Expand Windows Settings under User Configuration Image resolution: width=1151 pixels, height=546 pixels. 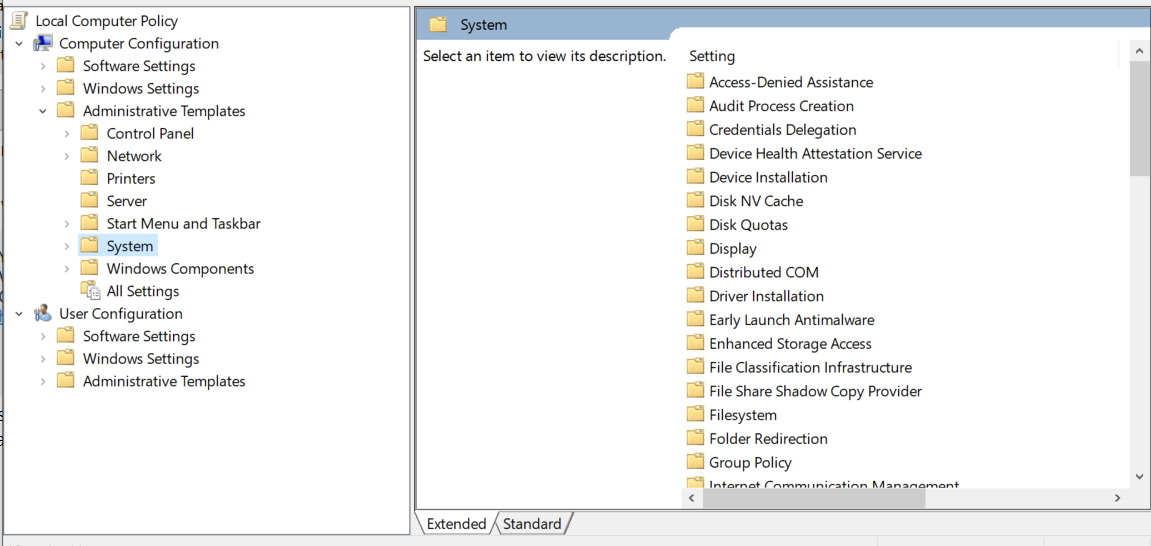point(43,359)
